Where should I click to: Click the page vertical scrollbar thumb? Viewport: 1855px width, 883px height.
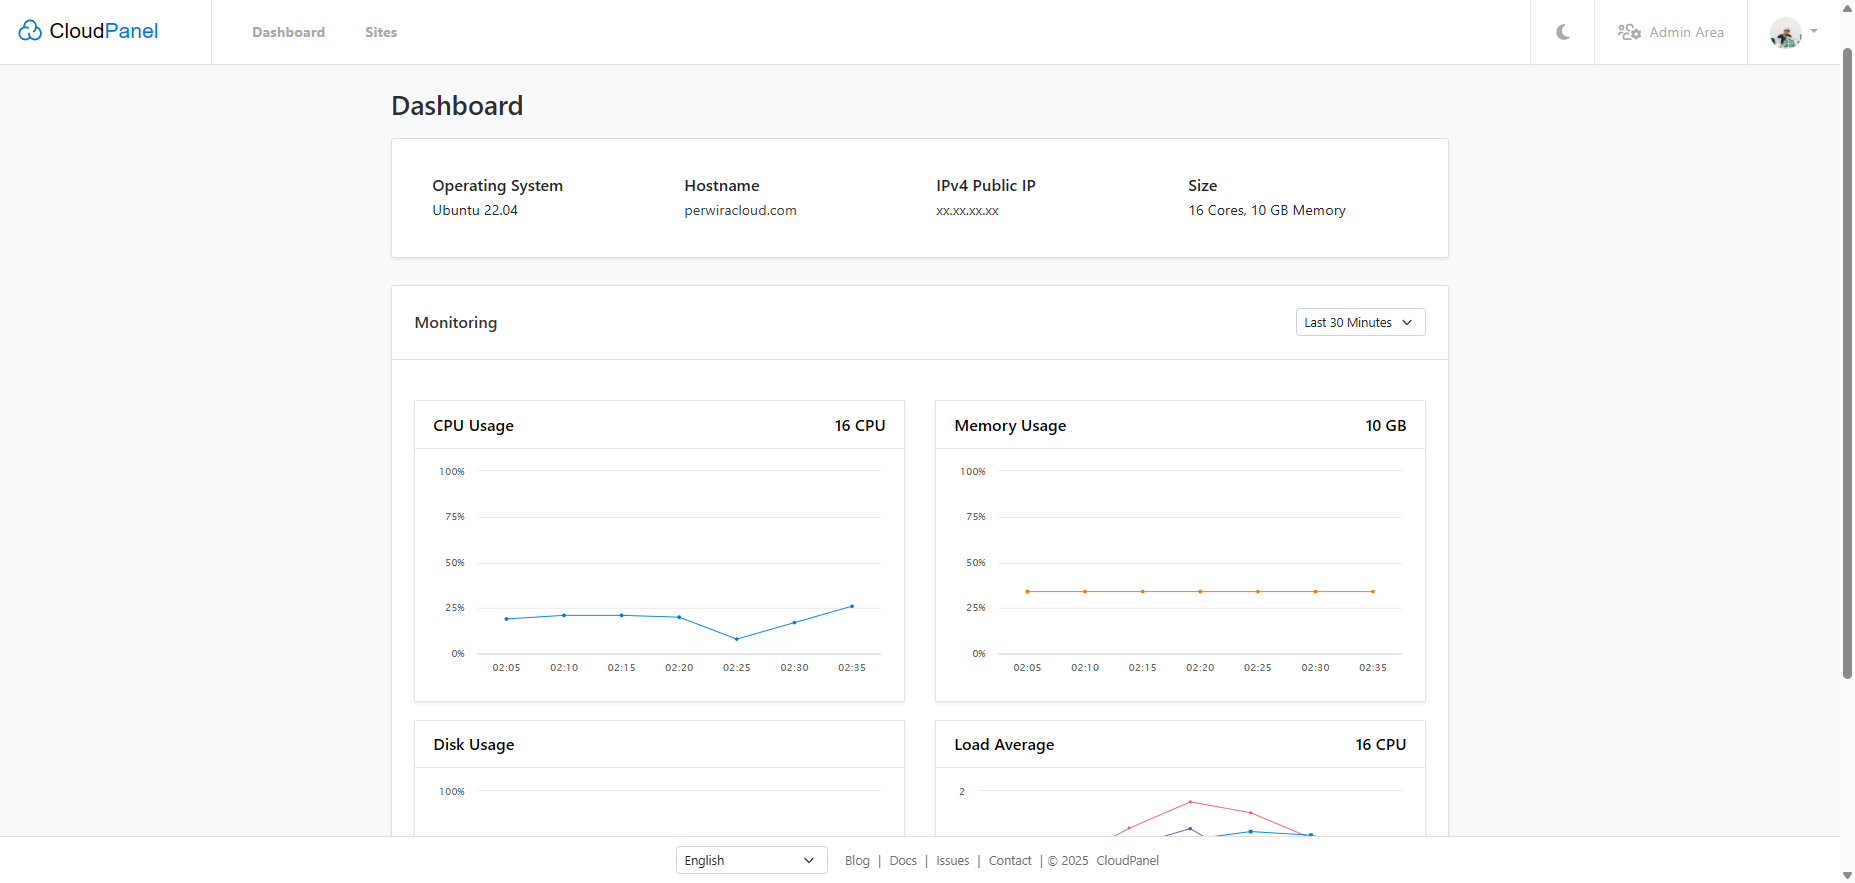[1847, 362]
